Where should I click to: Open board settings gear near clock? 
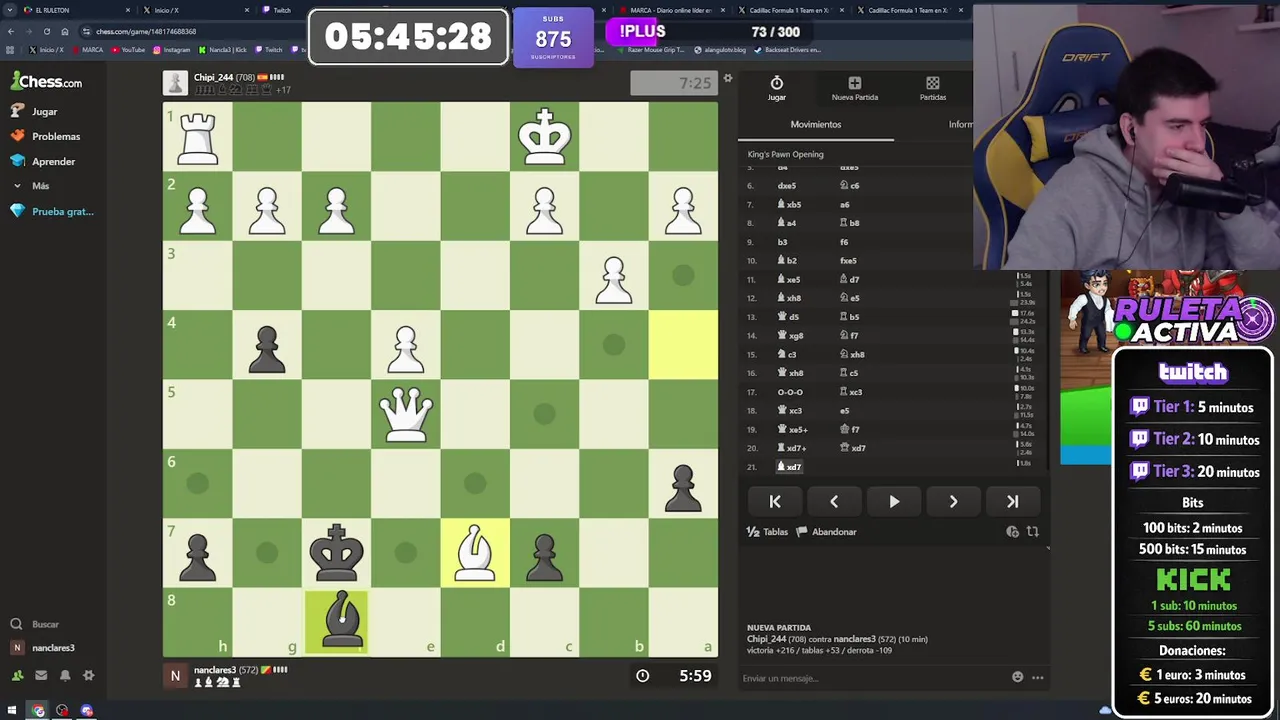728,78
